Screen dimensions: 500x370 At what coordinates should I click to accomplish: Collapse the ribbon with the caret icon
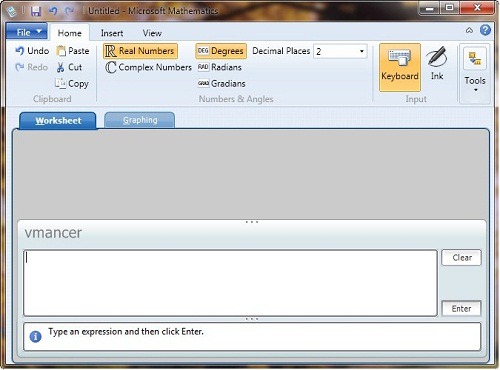pos(469,31)
